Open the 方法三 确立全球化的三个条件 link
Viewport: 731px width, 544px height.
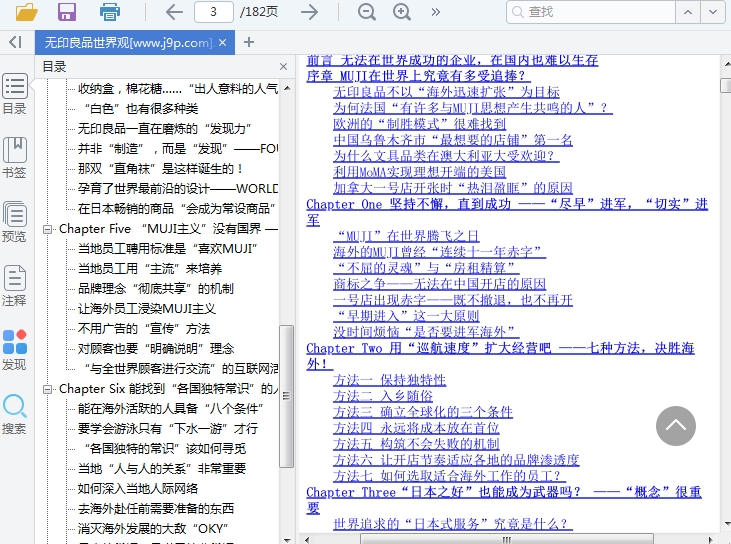tap(423, 412)
